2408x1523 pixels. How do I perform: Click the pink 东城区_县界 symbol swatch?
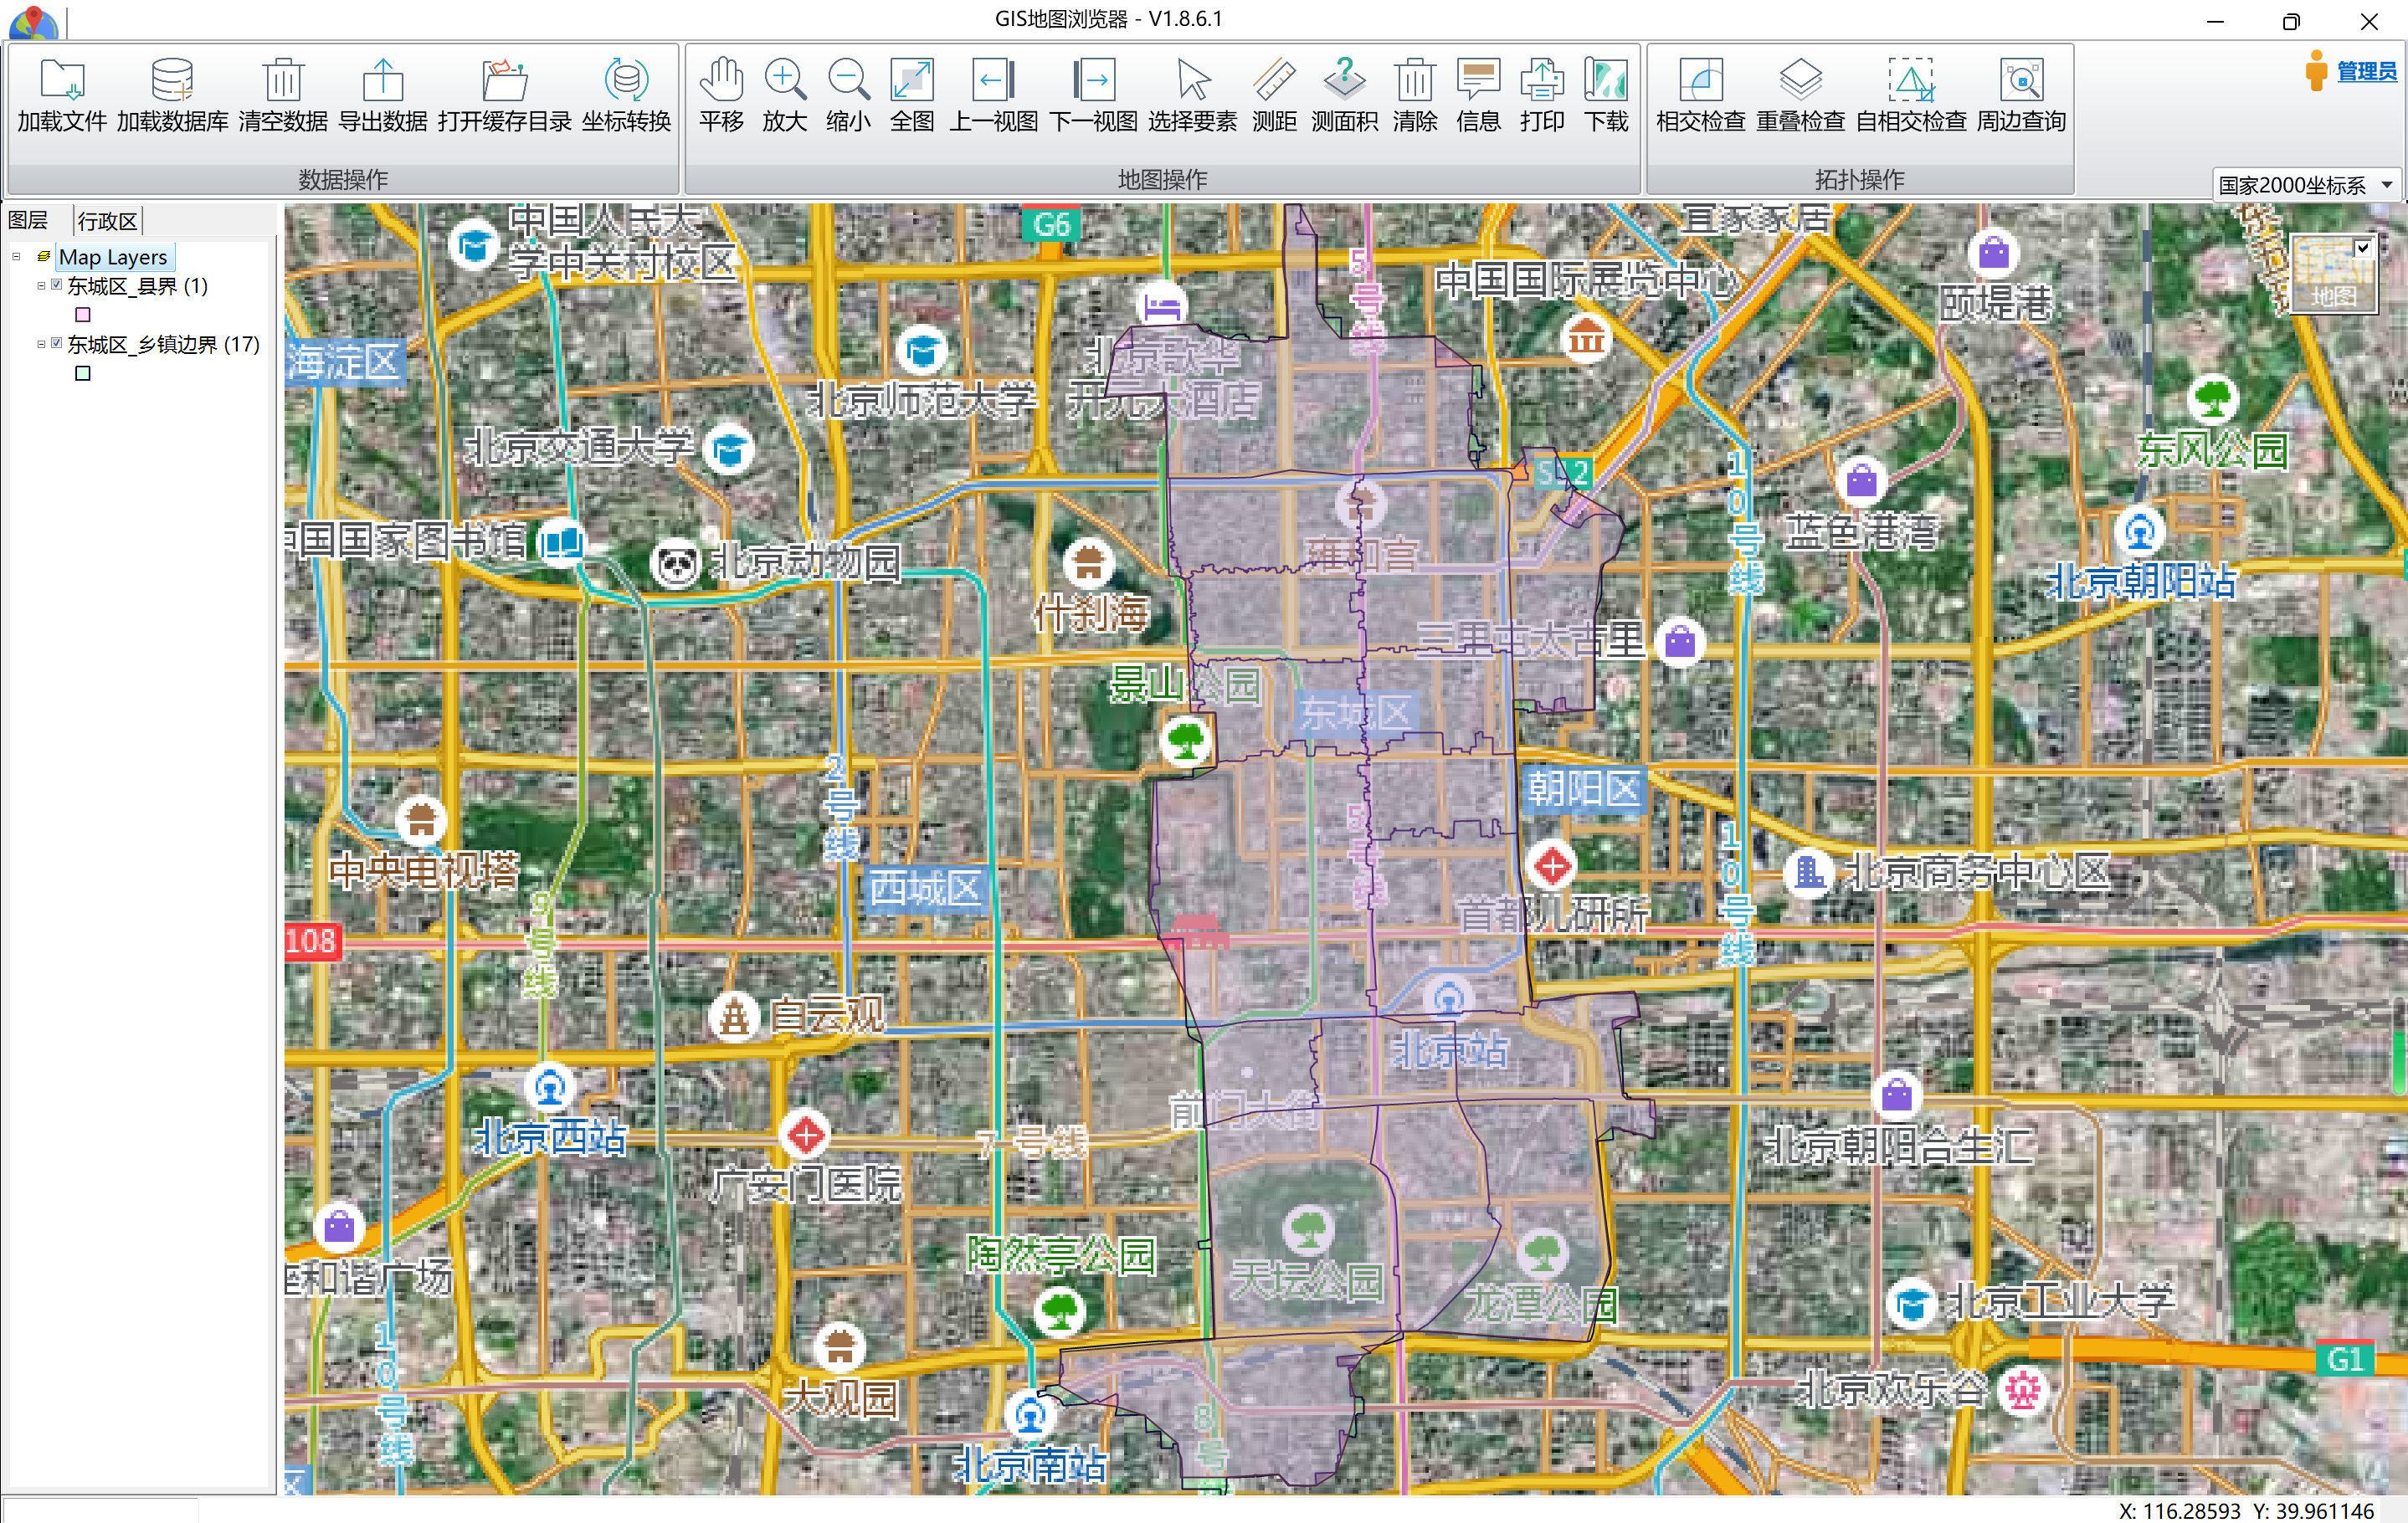click(83, 315)
